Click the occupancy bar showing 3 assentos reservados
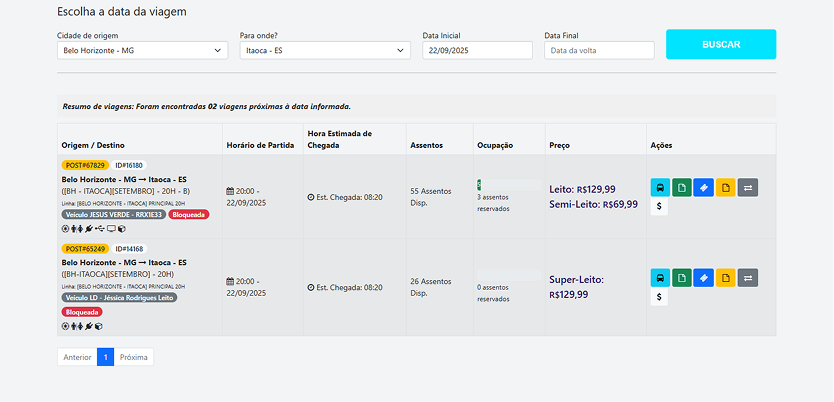834x402 pixels. [508, 185]
